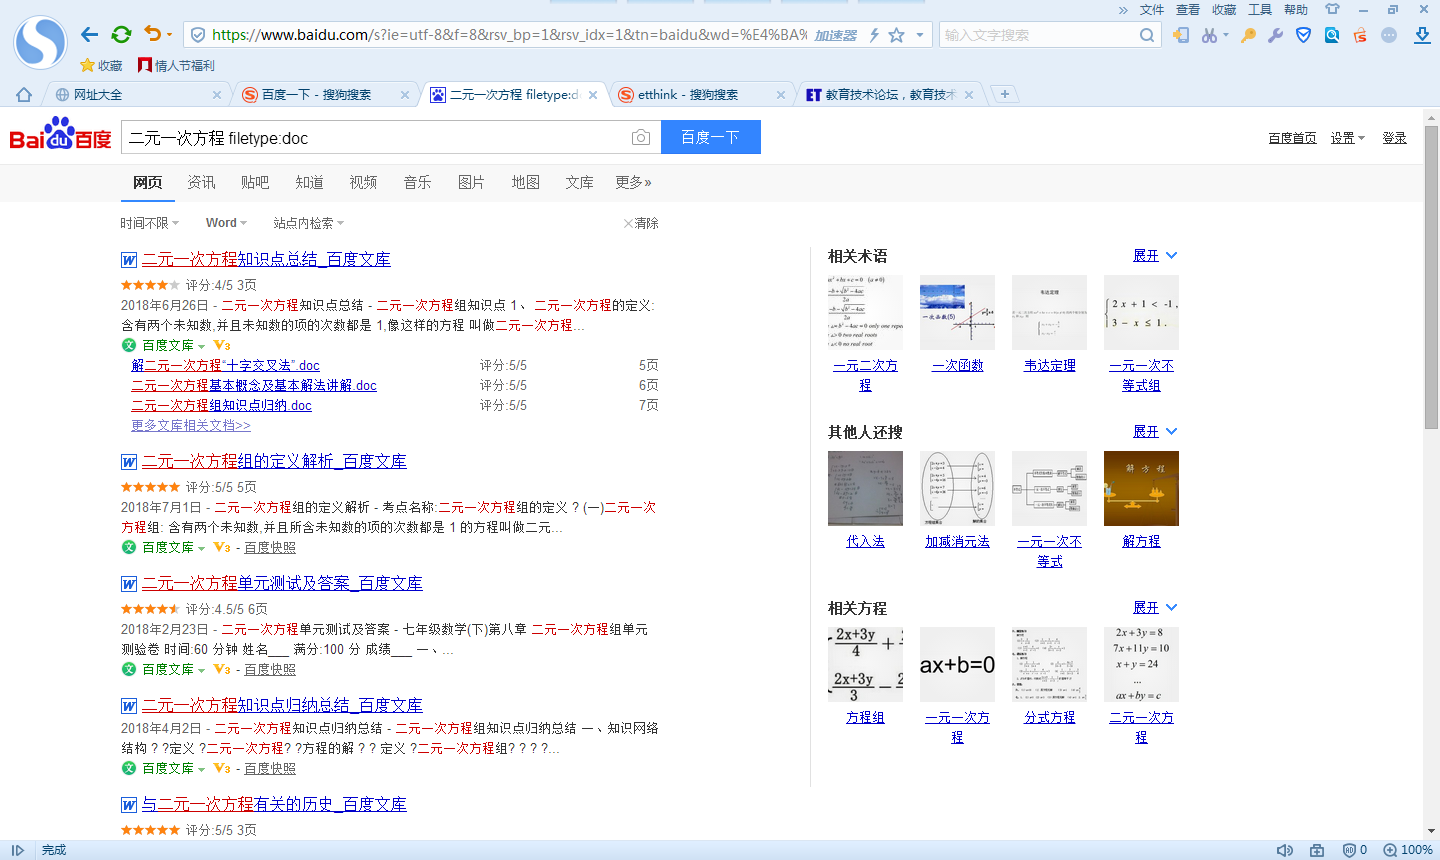Open the 情人节福利 bookmark
This screenshot has width=1440, height=860.
176,66
